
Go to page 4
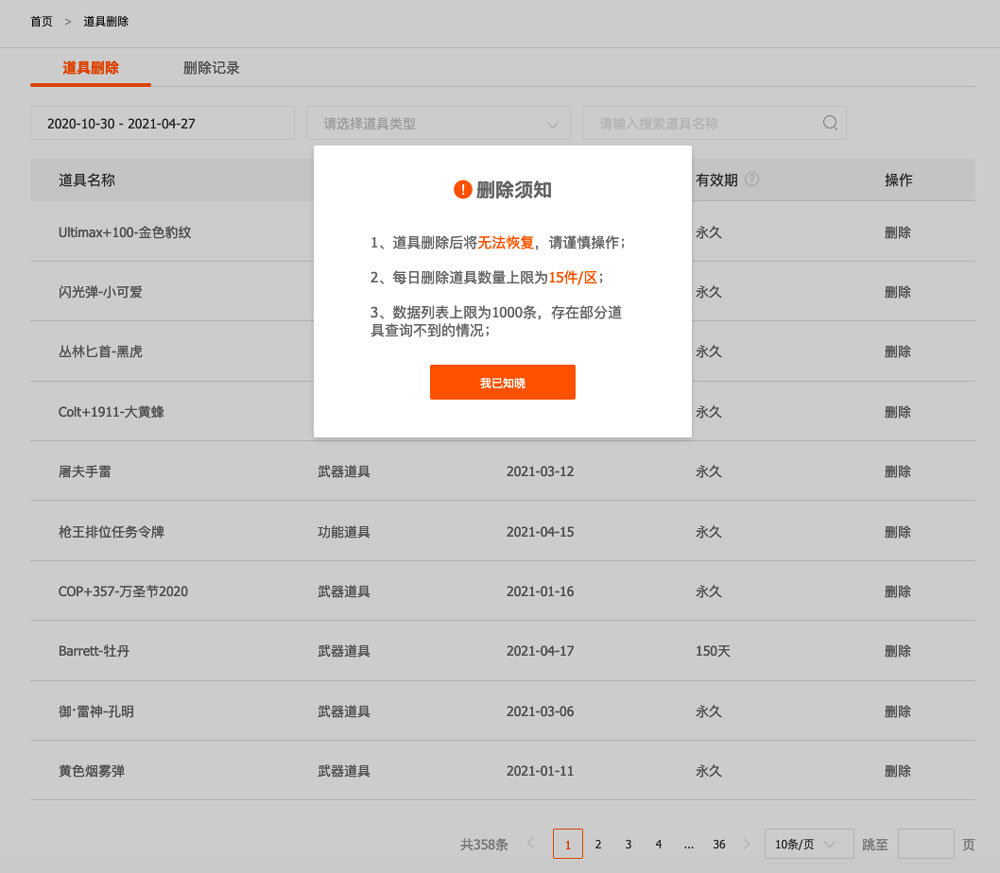[x=659, y=844]
